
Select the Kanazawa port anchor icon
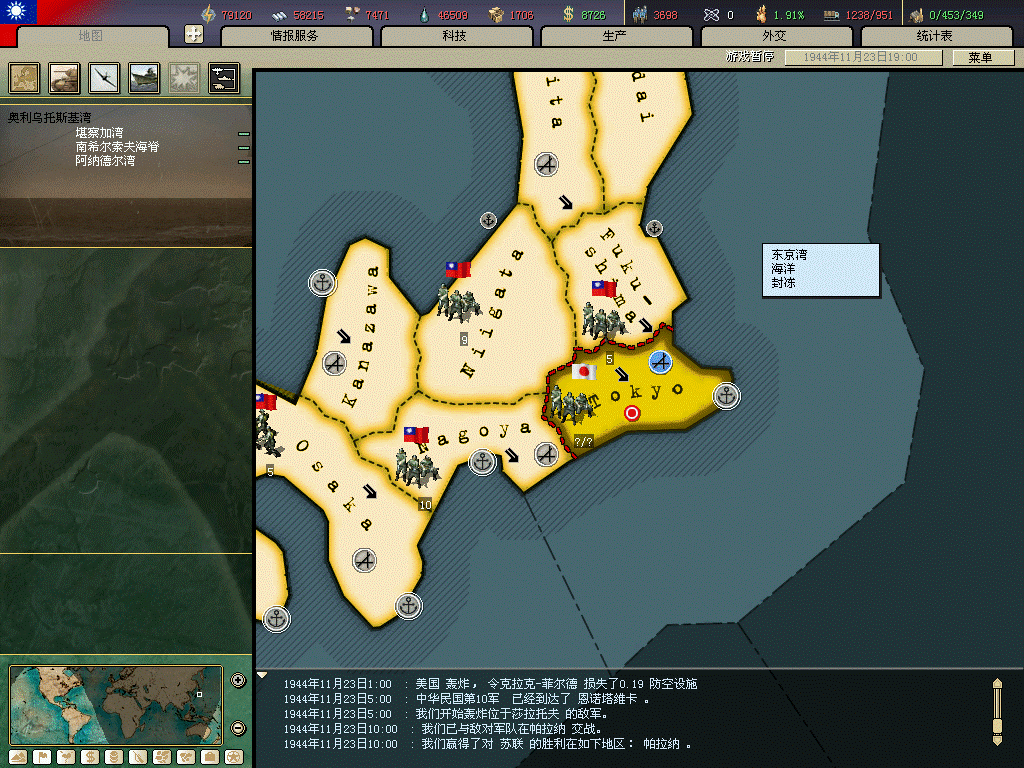[x=322, y=283]
